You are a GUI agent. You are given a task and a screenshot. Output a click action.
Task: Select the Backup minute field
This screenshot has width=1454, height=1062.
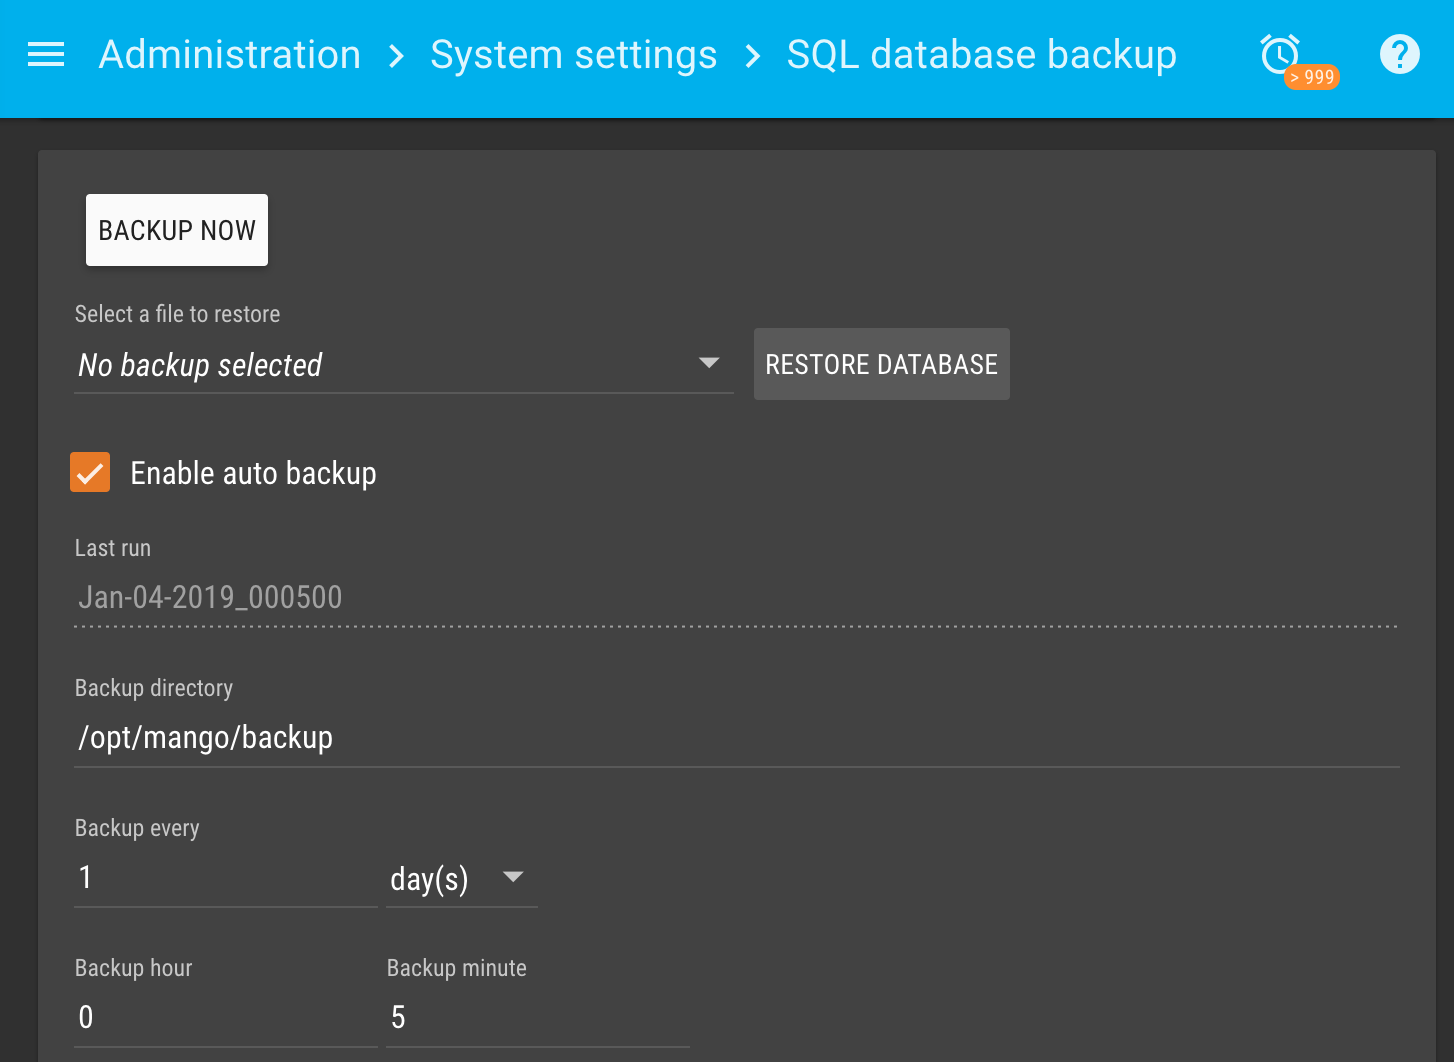tap(537, 1018)
